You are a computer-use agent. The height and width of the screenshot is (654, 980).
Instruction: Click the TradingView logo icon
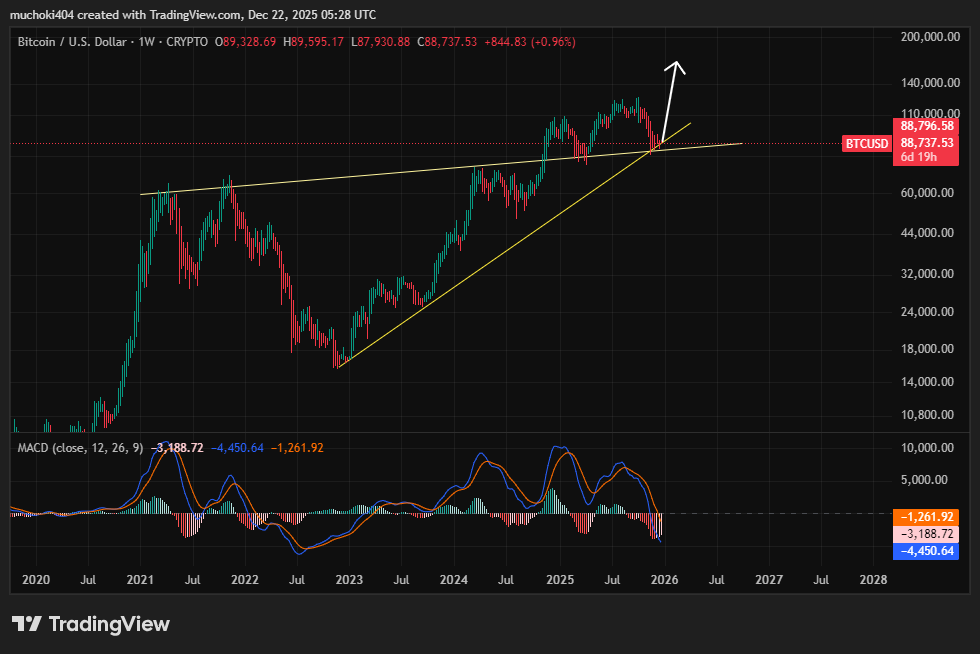[26, 624]
